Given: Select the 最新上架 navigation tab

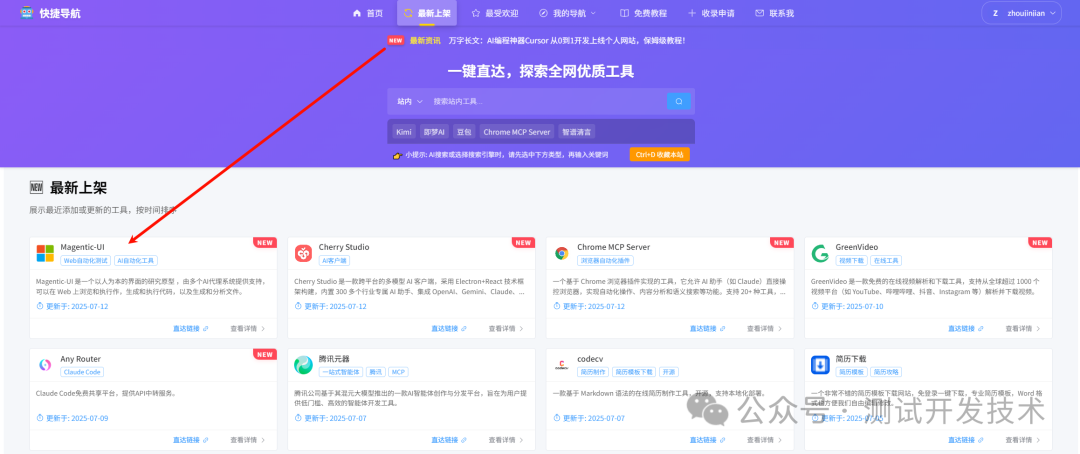Looking at the screenshot, I should click(x=427, y=13).
